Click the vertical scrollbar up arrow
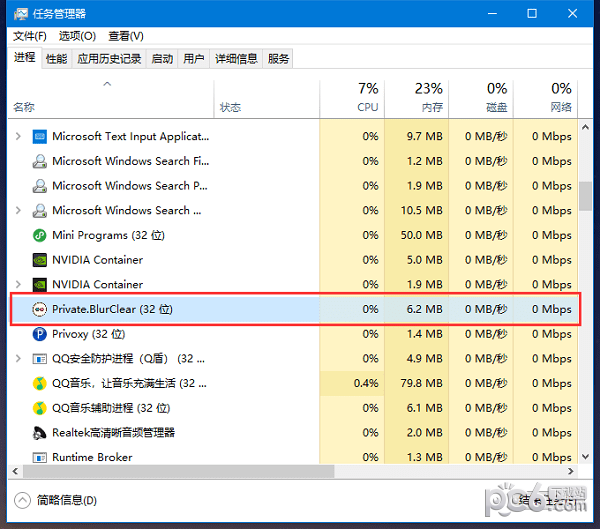 [585, 127]
